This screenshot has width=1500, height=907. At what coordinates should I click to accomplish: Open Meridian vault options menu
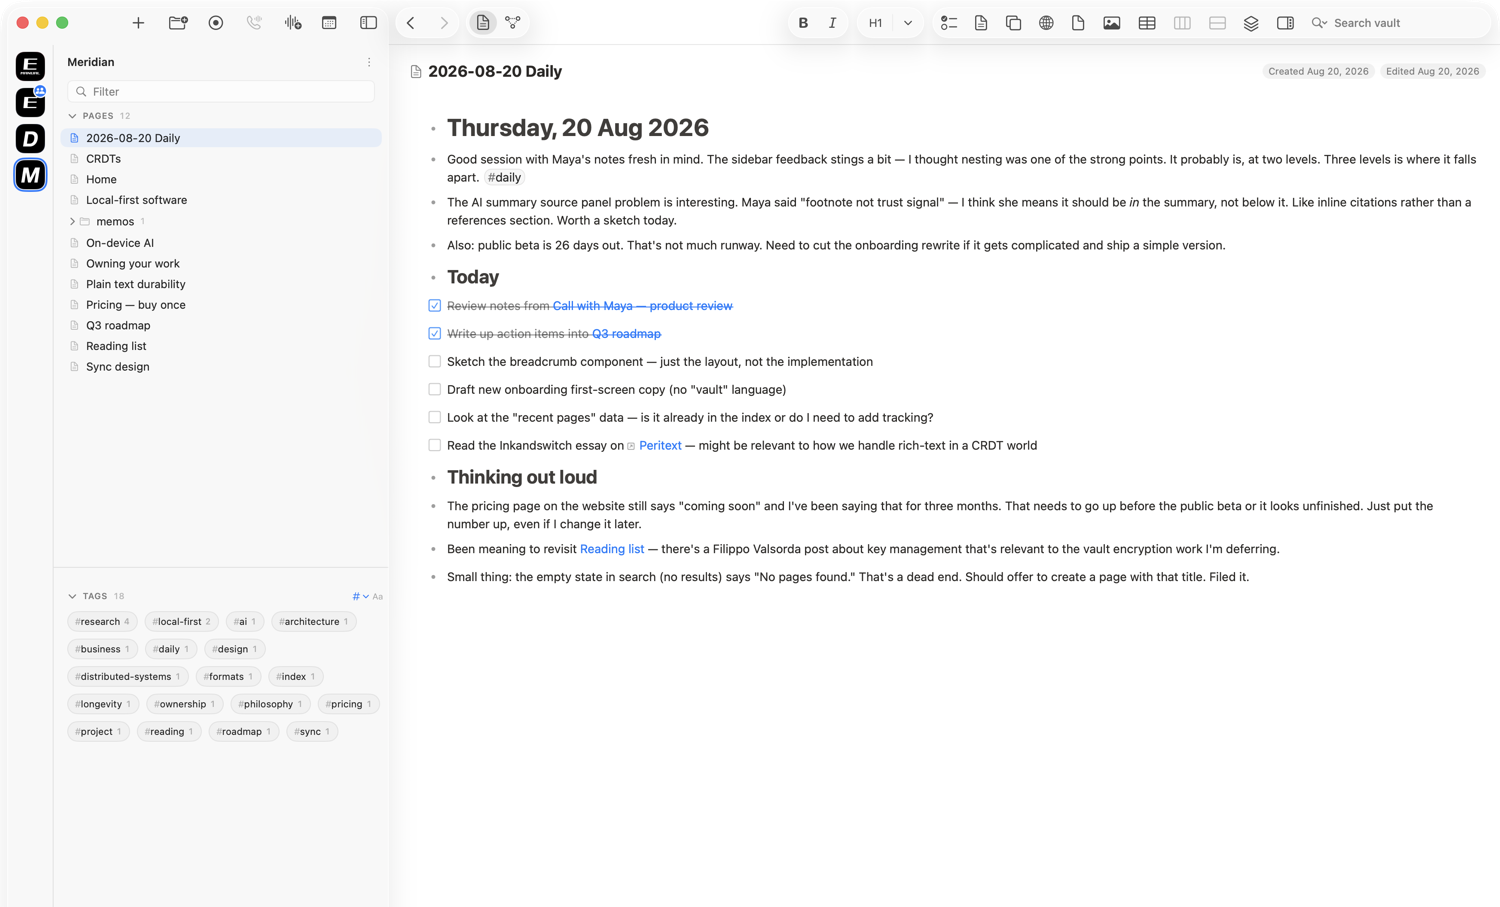[369, 62]
